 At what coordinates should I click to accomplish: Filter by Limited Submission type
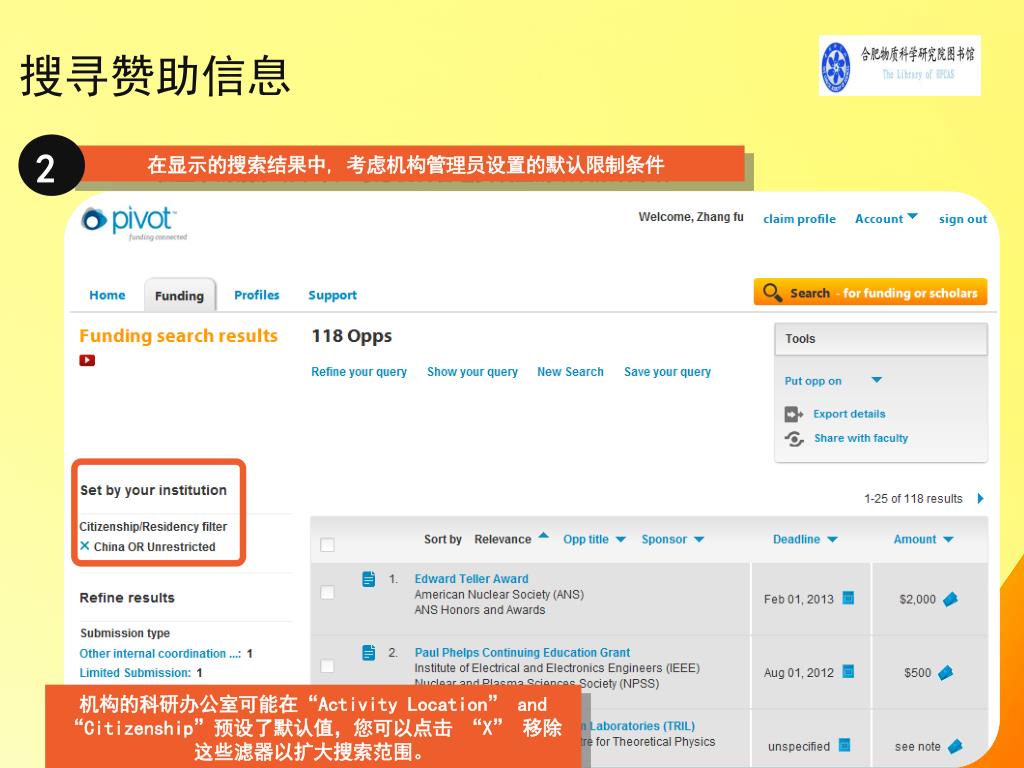coord(135,673)
